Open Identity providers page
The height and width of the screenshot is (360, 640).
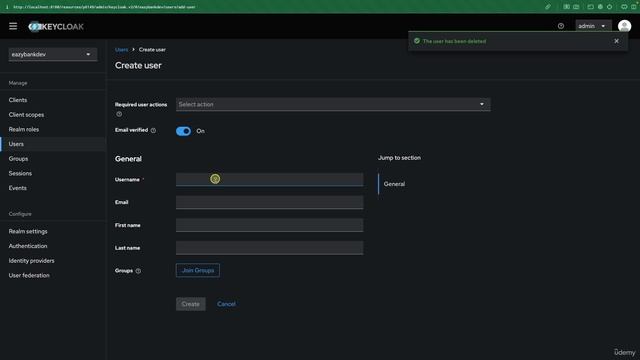pyautogui.click(x=31, y=261)
